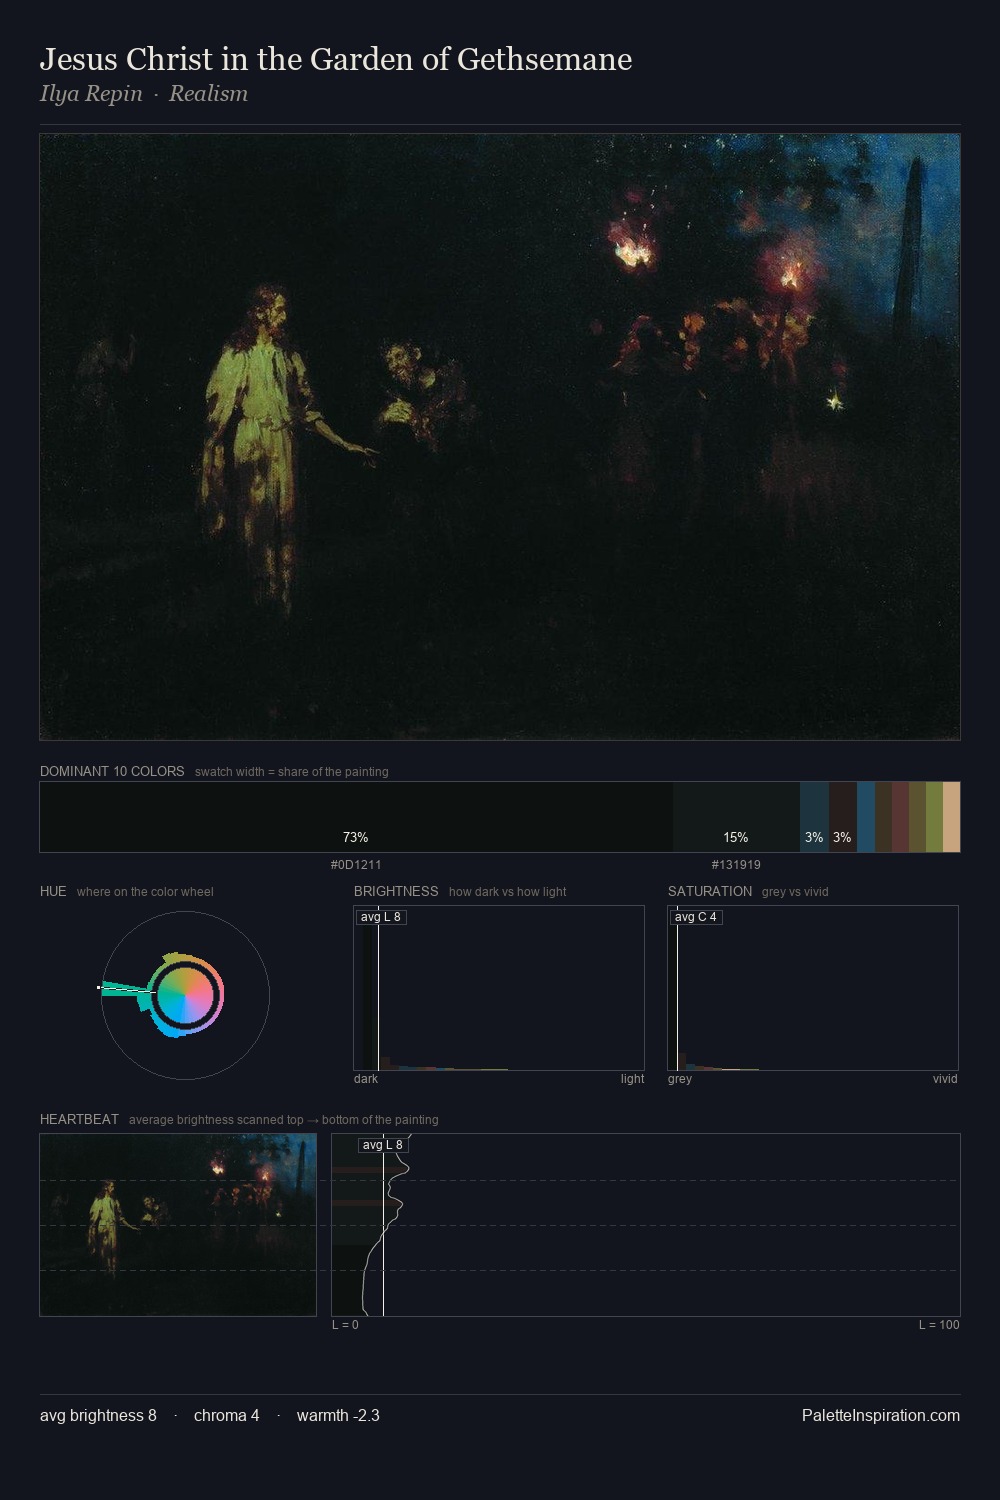Click 'swatch width = share of the painting' caption
1000x1500 pixels.
click(x=291, y=772)
